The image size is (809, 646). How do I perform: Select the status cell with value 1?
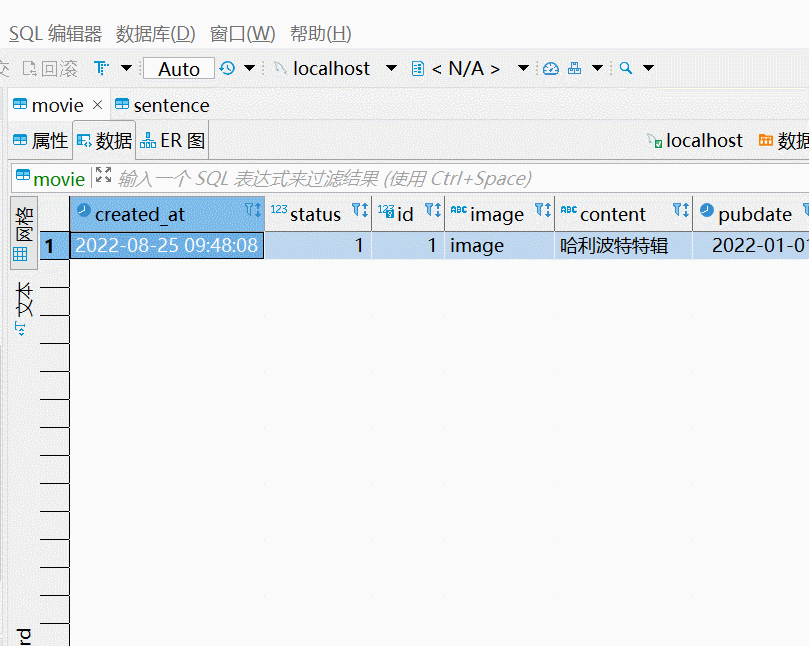(x=318, y=246)
